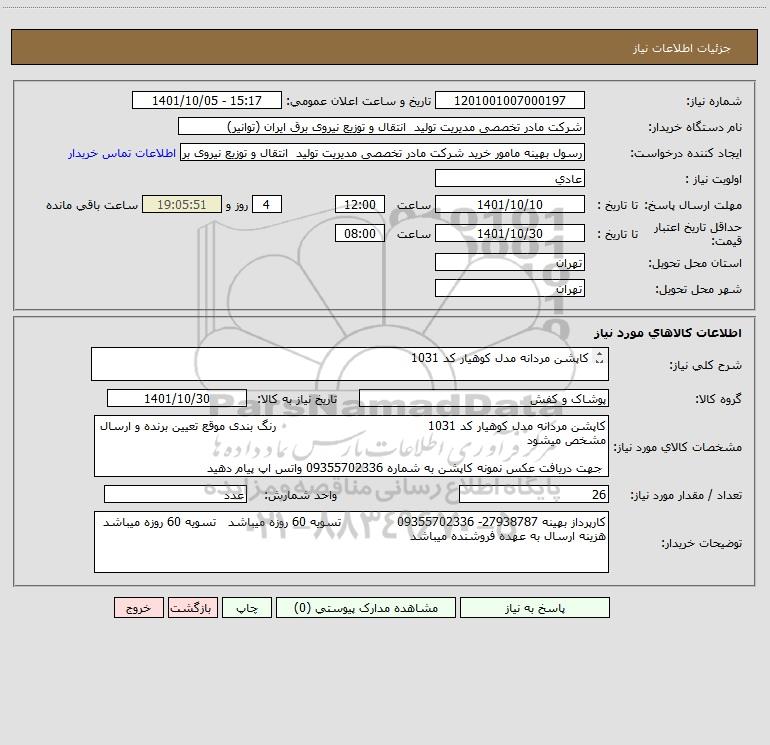Click the label 'واحد شمارش:'
The width and height of the screenshot is (770, 745).
[x=301, y=496]
